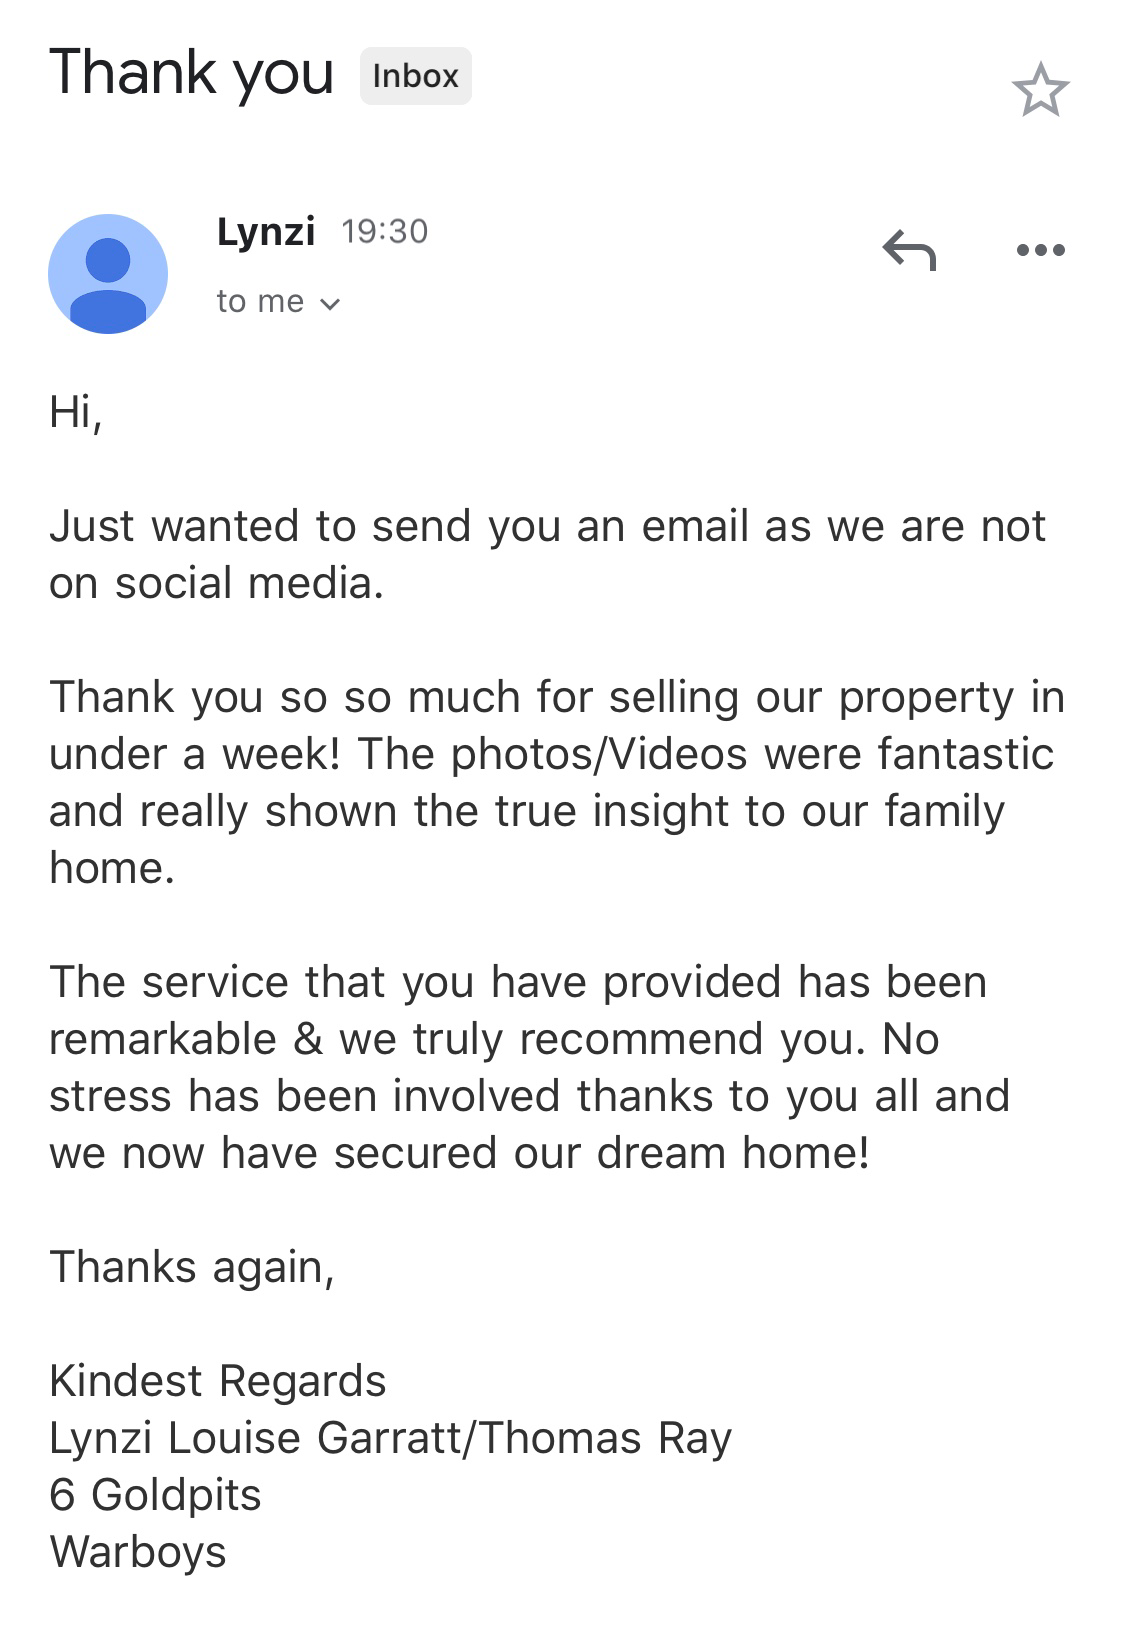Tap the 19:30 timestamp

pos(384,231)
